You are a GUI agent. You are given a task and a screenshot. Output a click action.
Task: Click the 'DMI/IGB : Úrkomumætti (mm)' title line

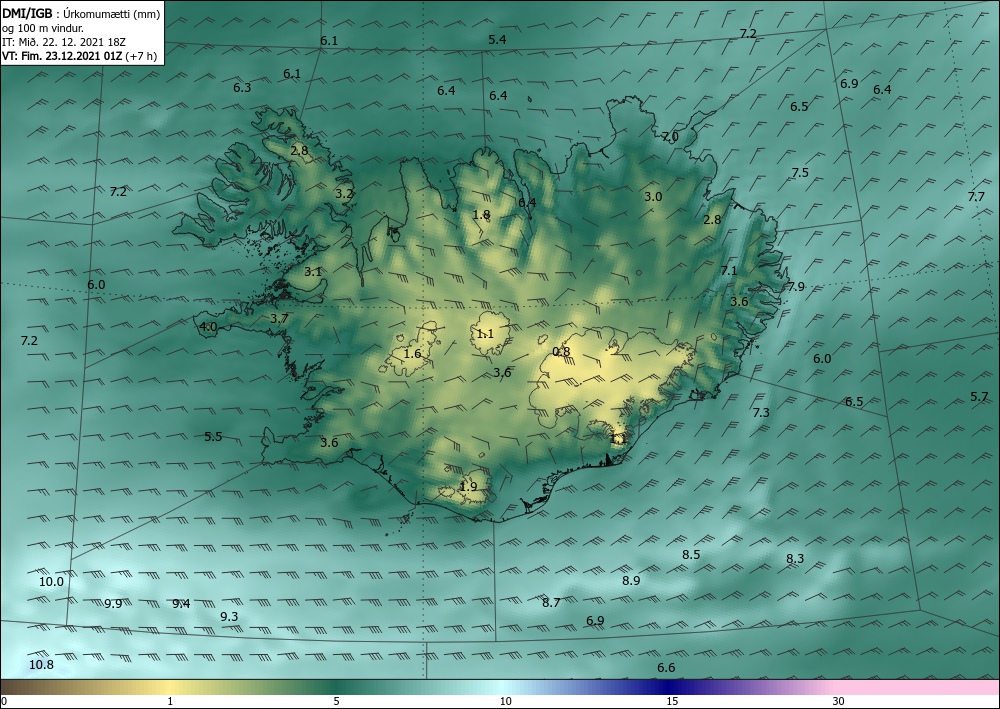click(81, 13)
